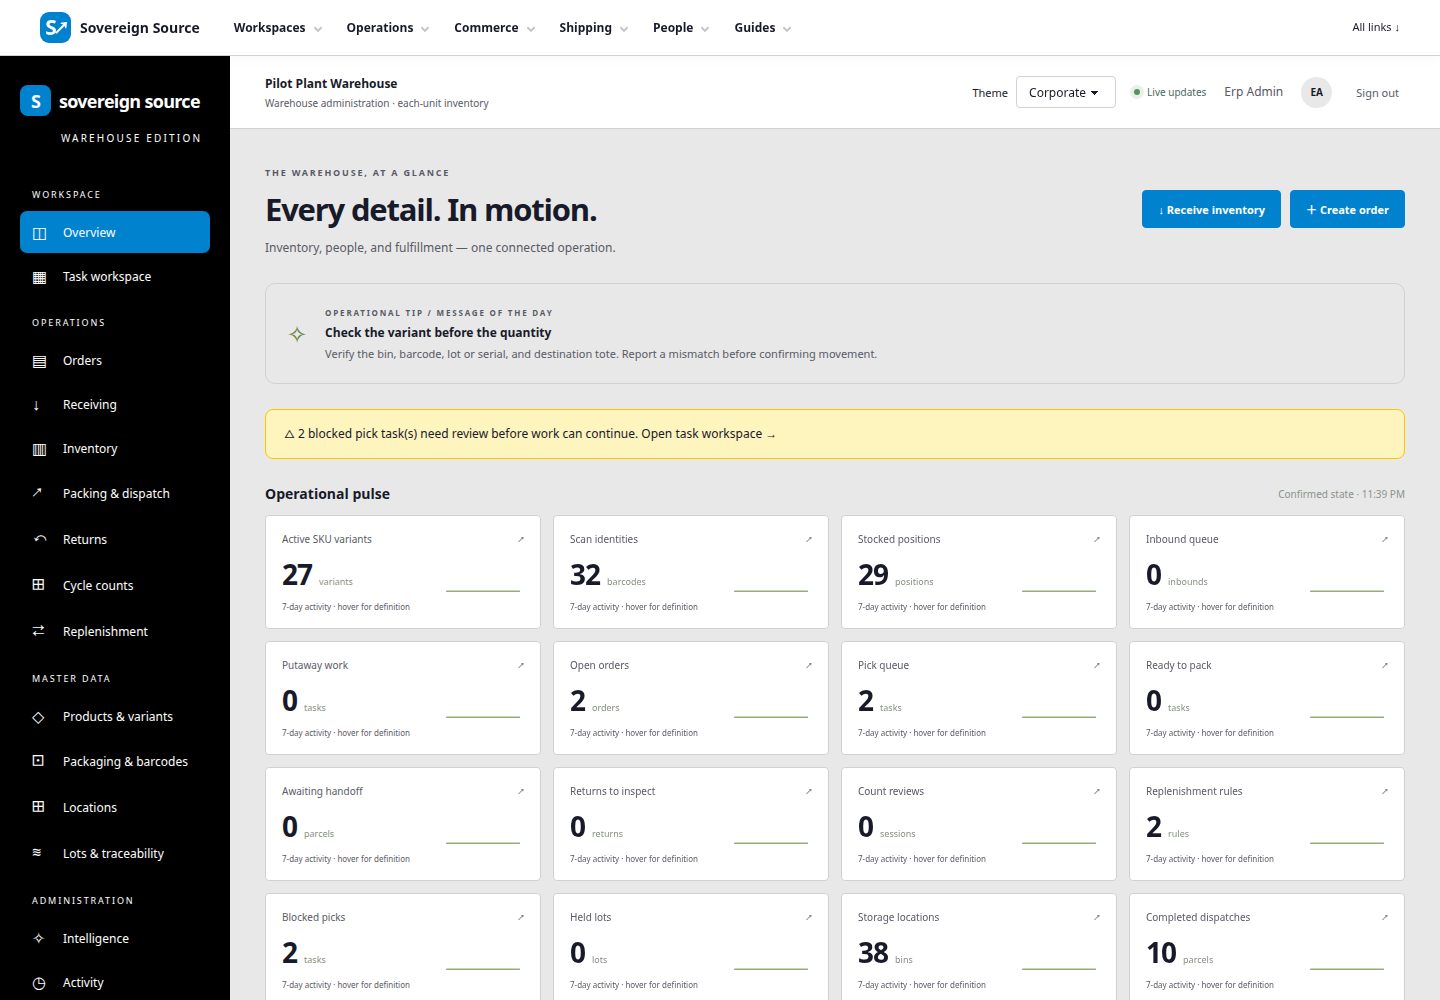Click the Putaway work card
1440x1000 pixels.
click(x=403, y=698)
